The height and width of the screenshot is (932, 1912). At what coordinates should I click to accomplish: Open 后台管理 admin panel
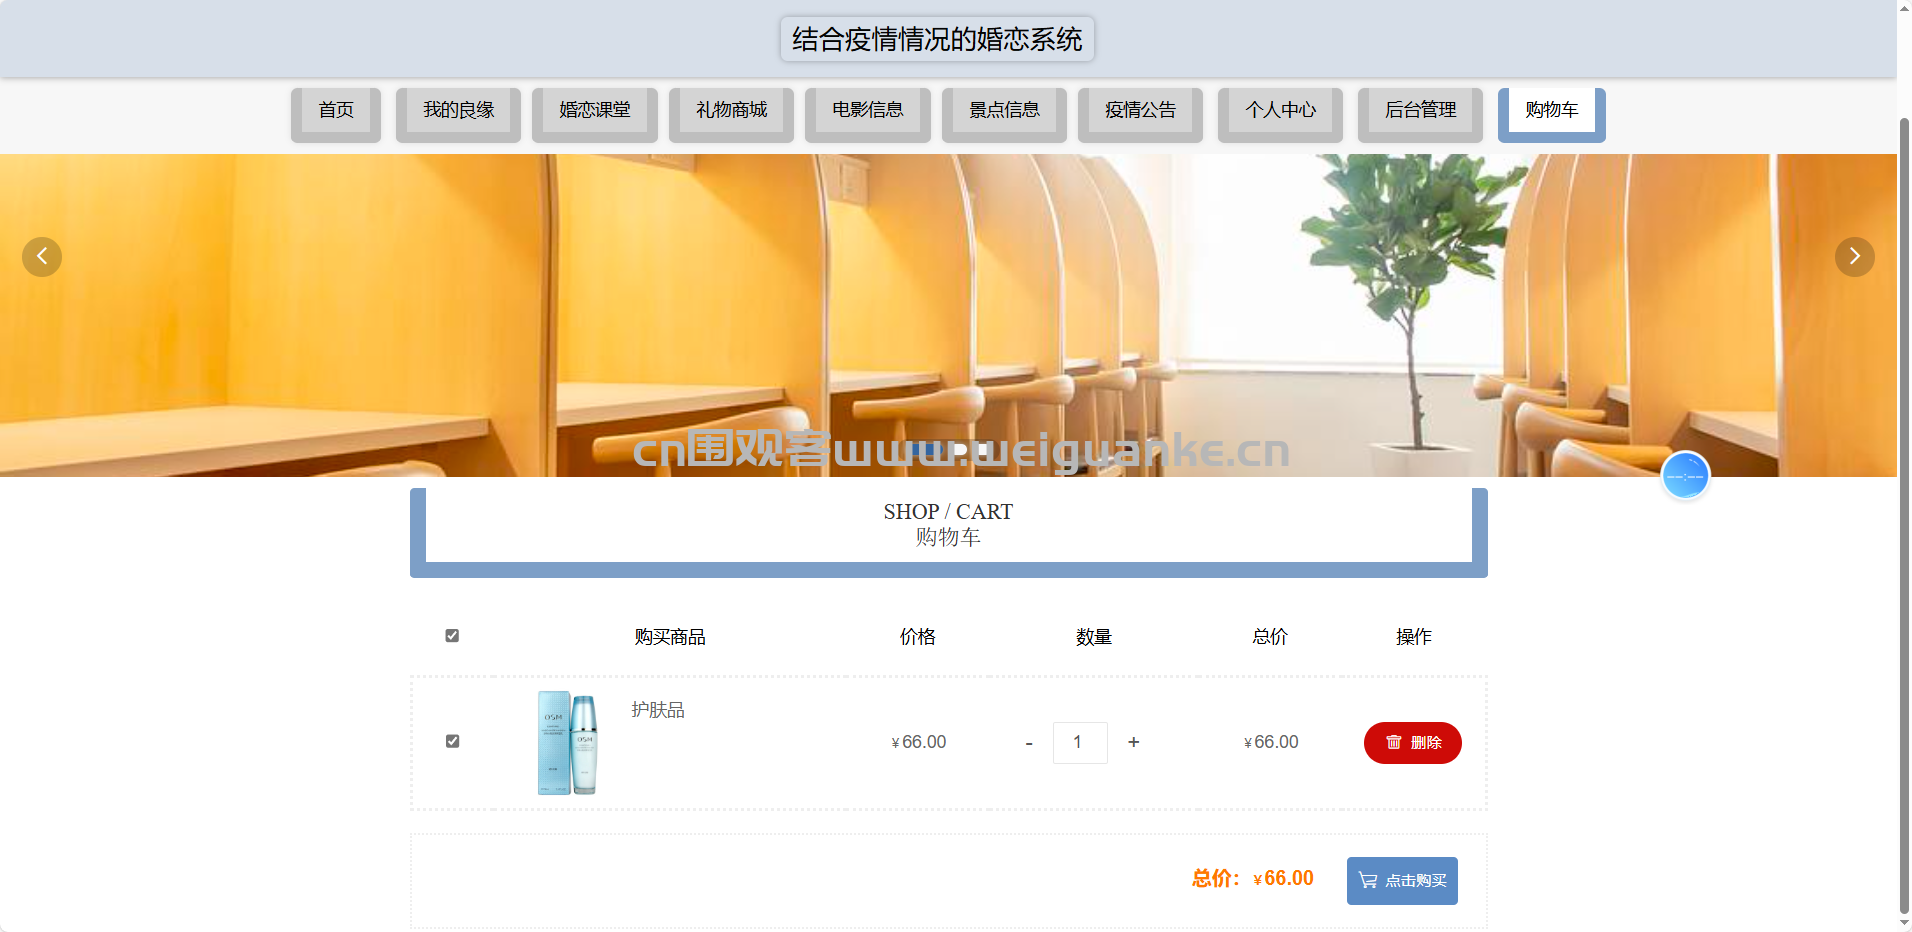[1420, 111]
